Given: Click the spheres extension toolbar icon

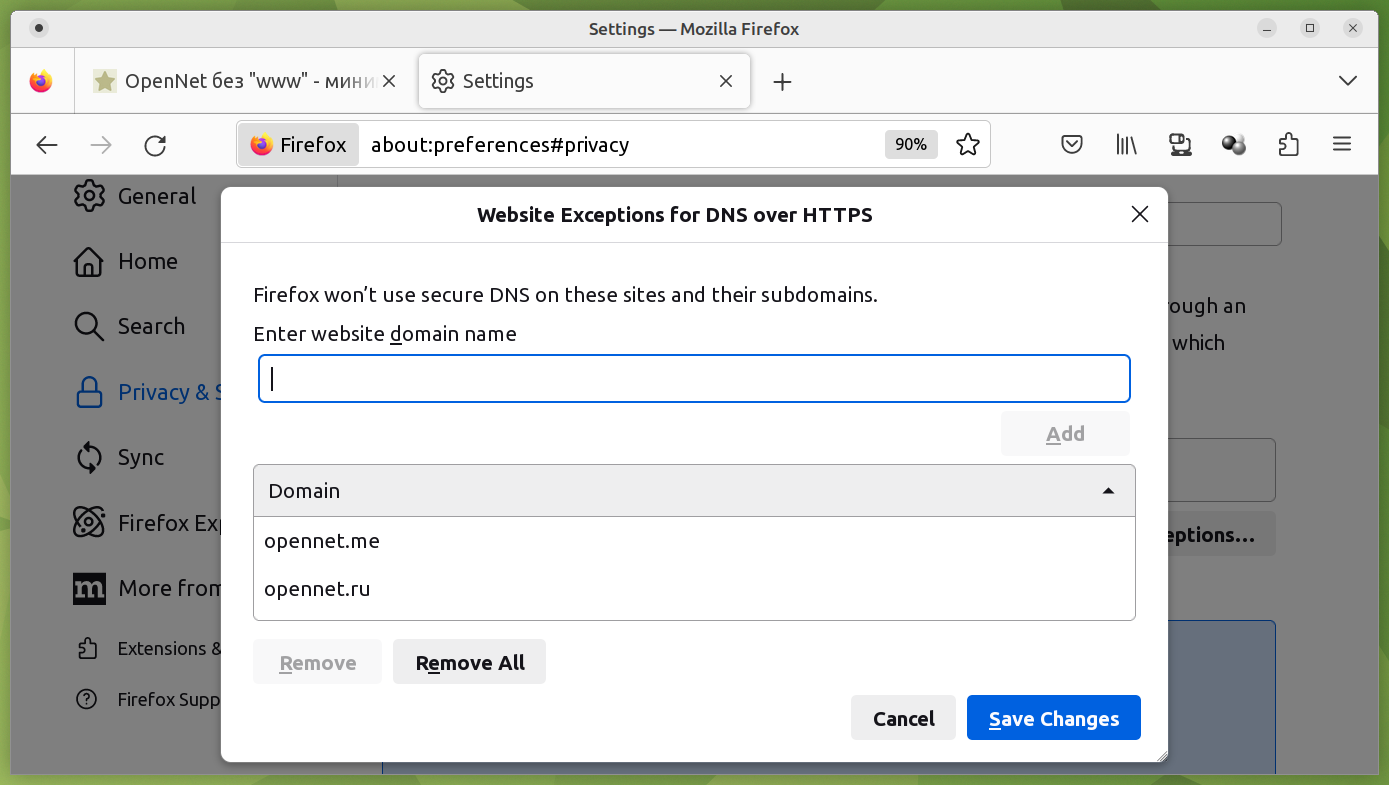Looking at the screenshot, I should pyautogui.click(x=1235, y=145).
